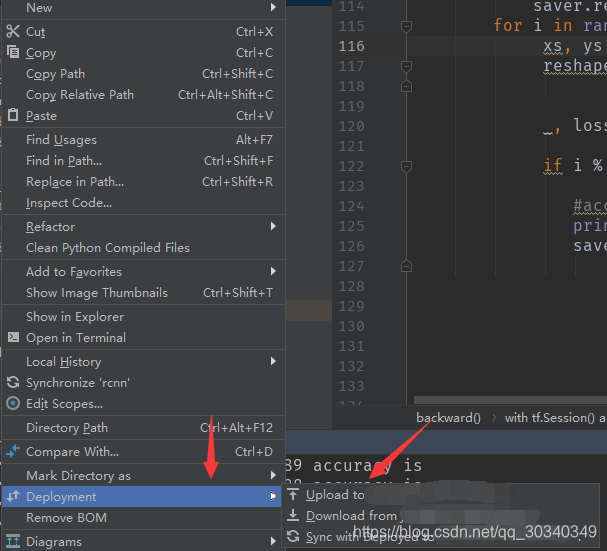Click the 'if' keyword on line 122

(x=553, y=166)
